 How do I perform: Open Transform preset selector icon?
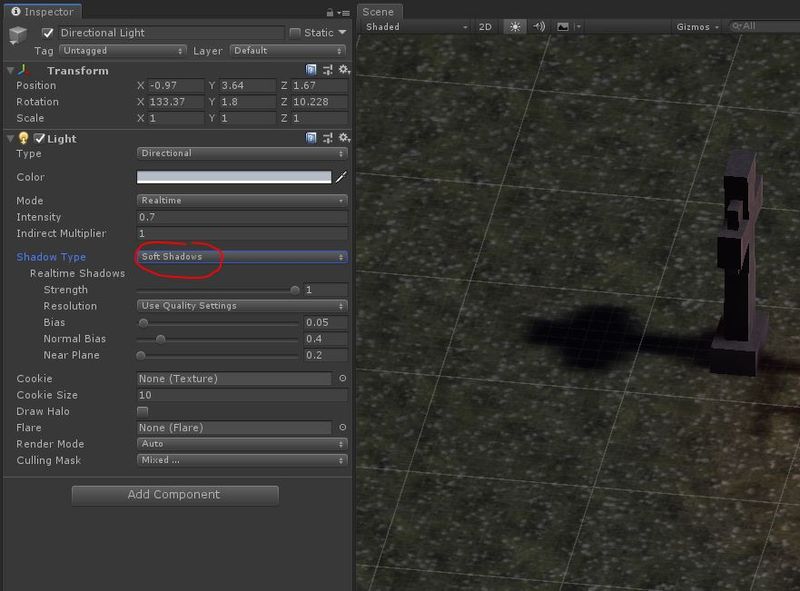coord(328,70)
